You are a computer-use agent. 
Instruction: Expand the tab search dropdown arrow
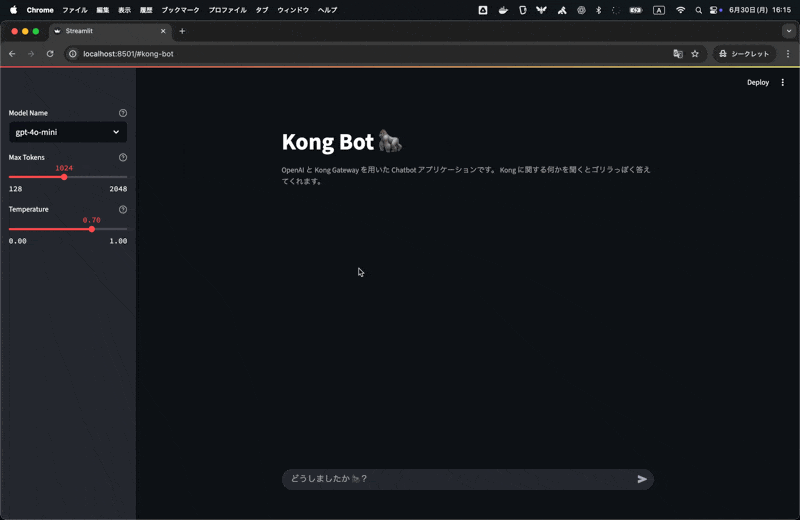[x=789, y=31]
